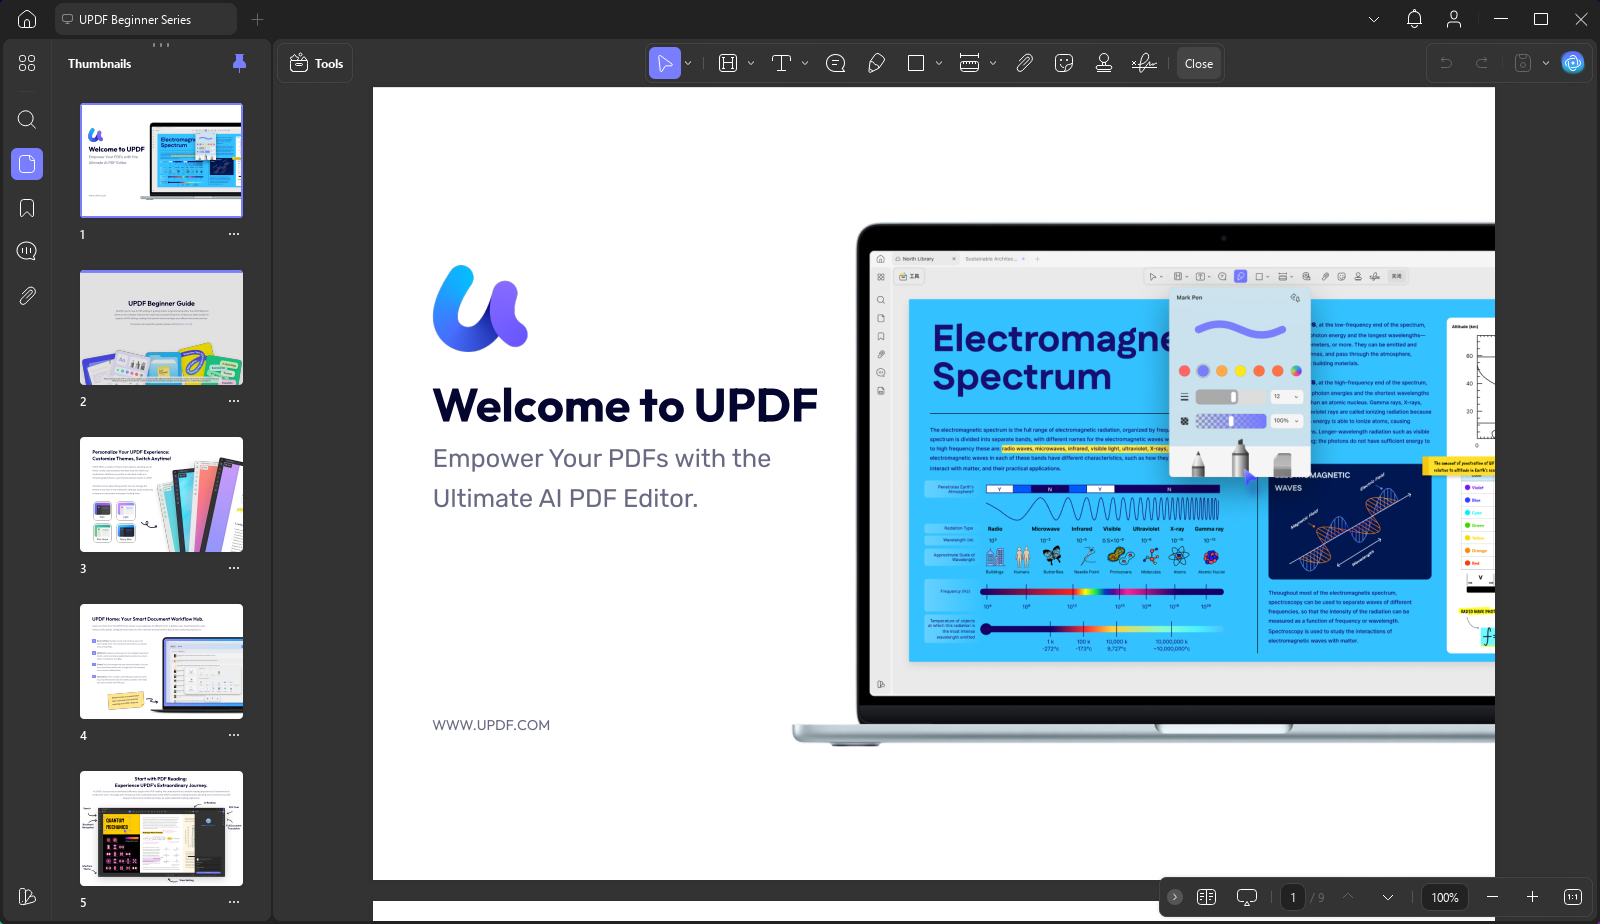Screen dimensions: 1600x924
Task: Select the page 1 Welcome to UPDF thumbnail
Action: [161, 160]
